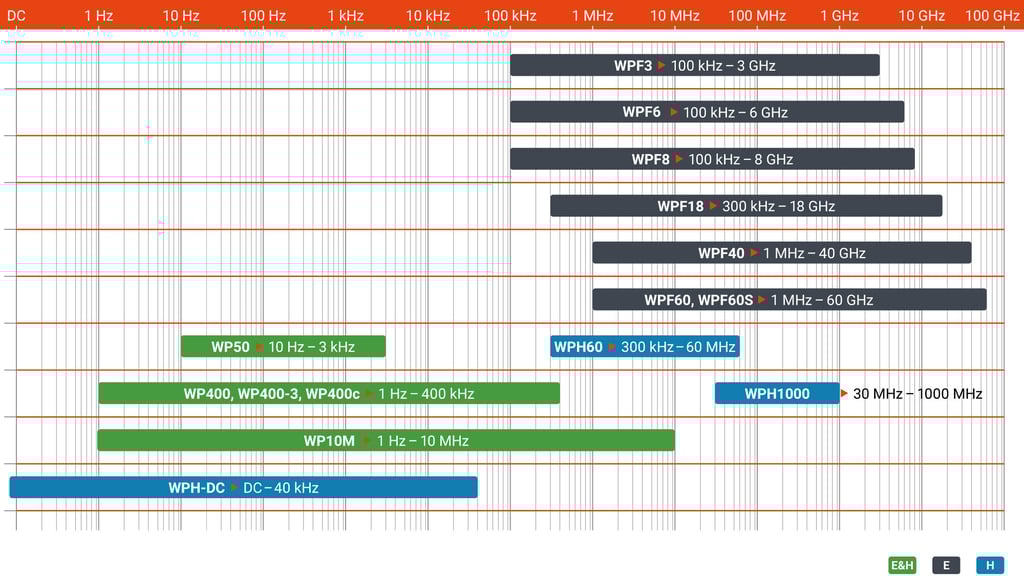The height and width of the screenshot is (576, 1024).
Task: Click the WP400, WP400-3, WP400c bar
Action: click(x=329, y=393)
